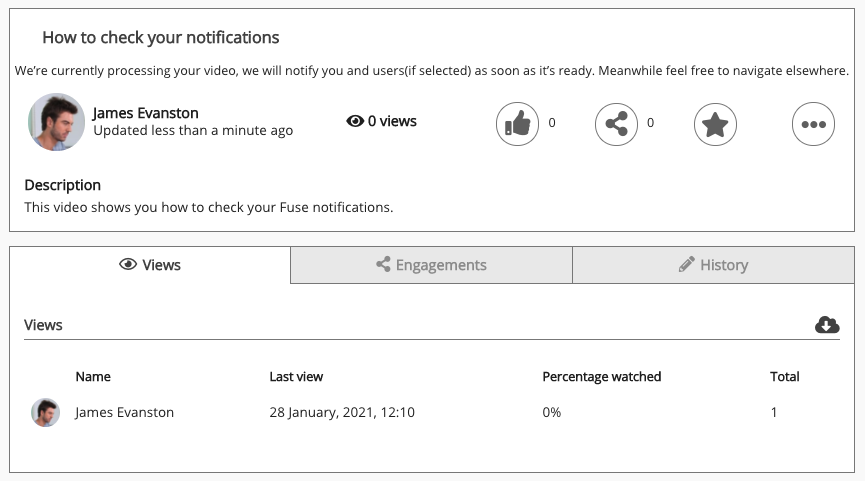Click the share icon button

coord(616,124)
